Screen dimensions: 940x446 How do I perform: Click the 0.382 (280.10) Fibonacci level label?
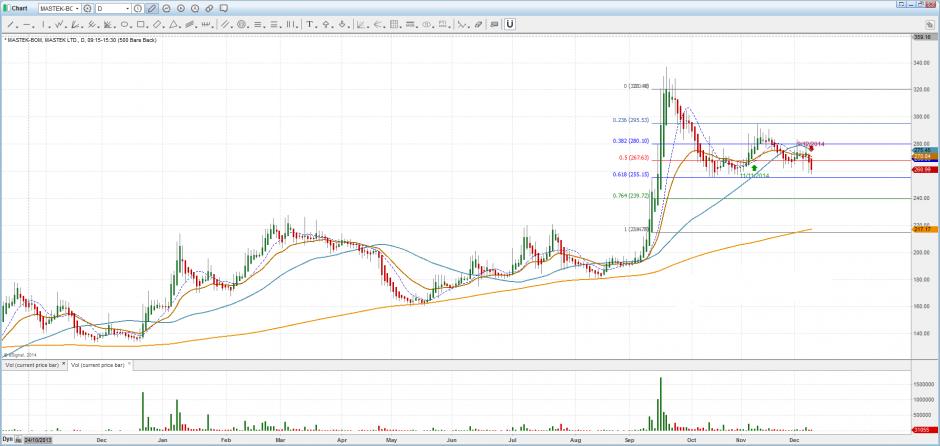pyautogui.click(x=631, y=141)
